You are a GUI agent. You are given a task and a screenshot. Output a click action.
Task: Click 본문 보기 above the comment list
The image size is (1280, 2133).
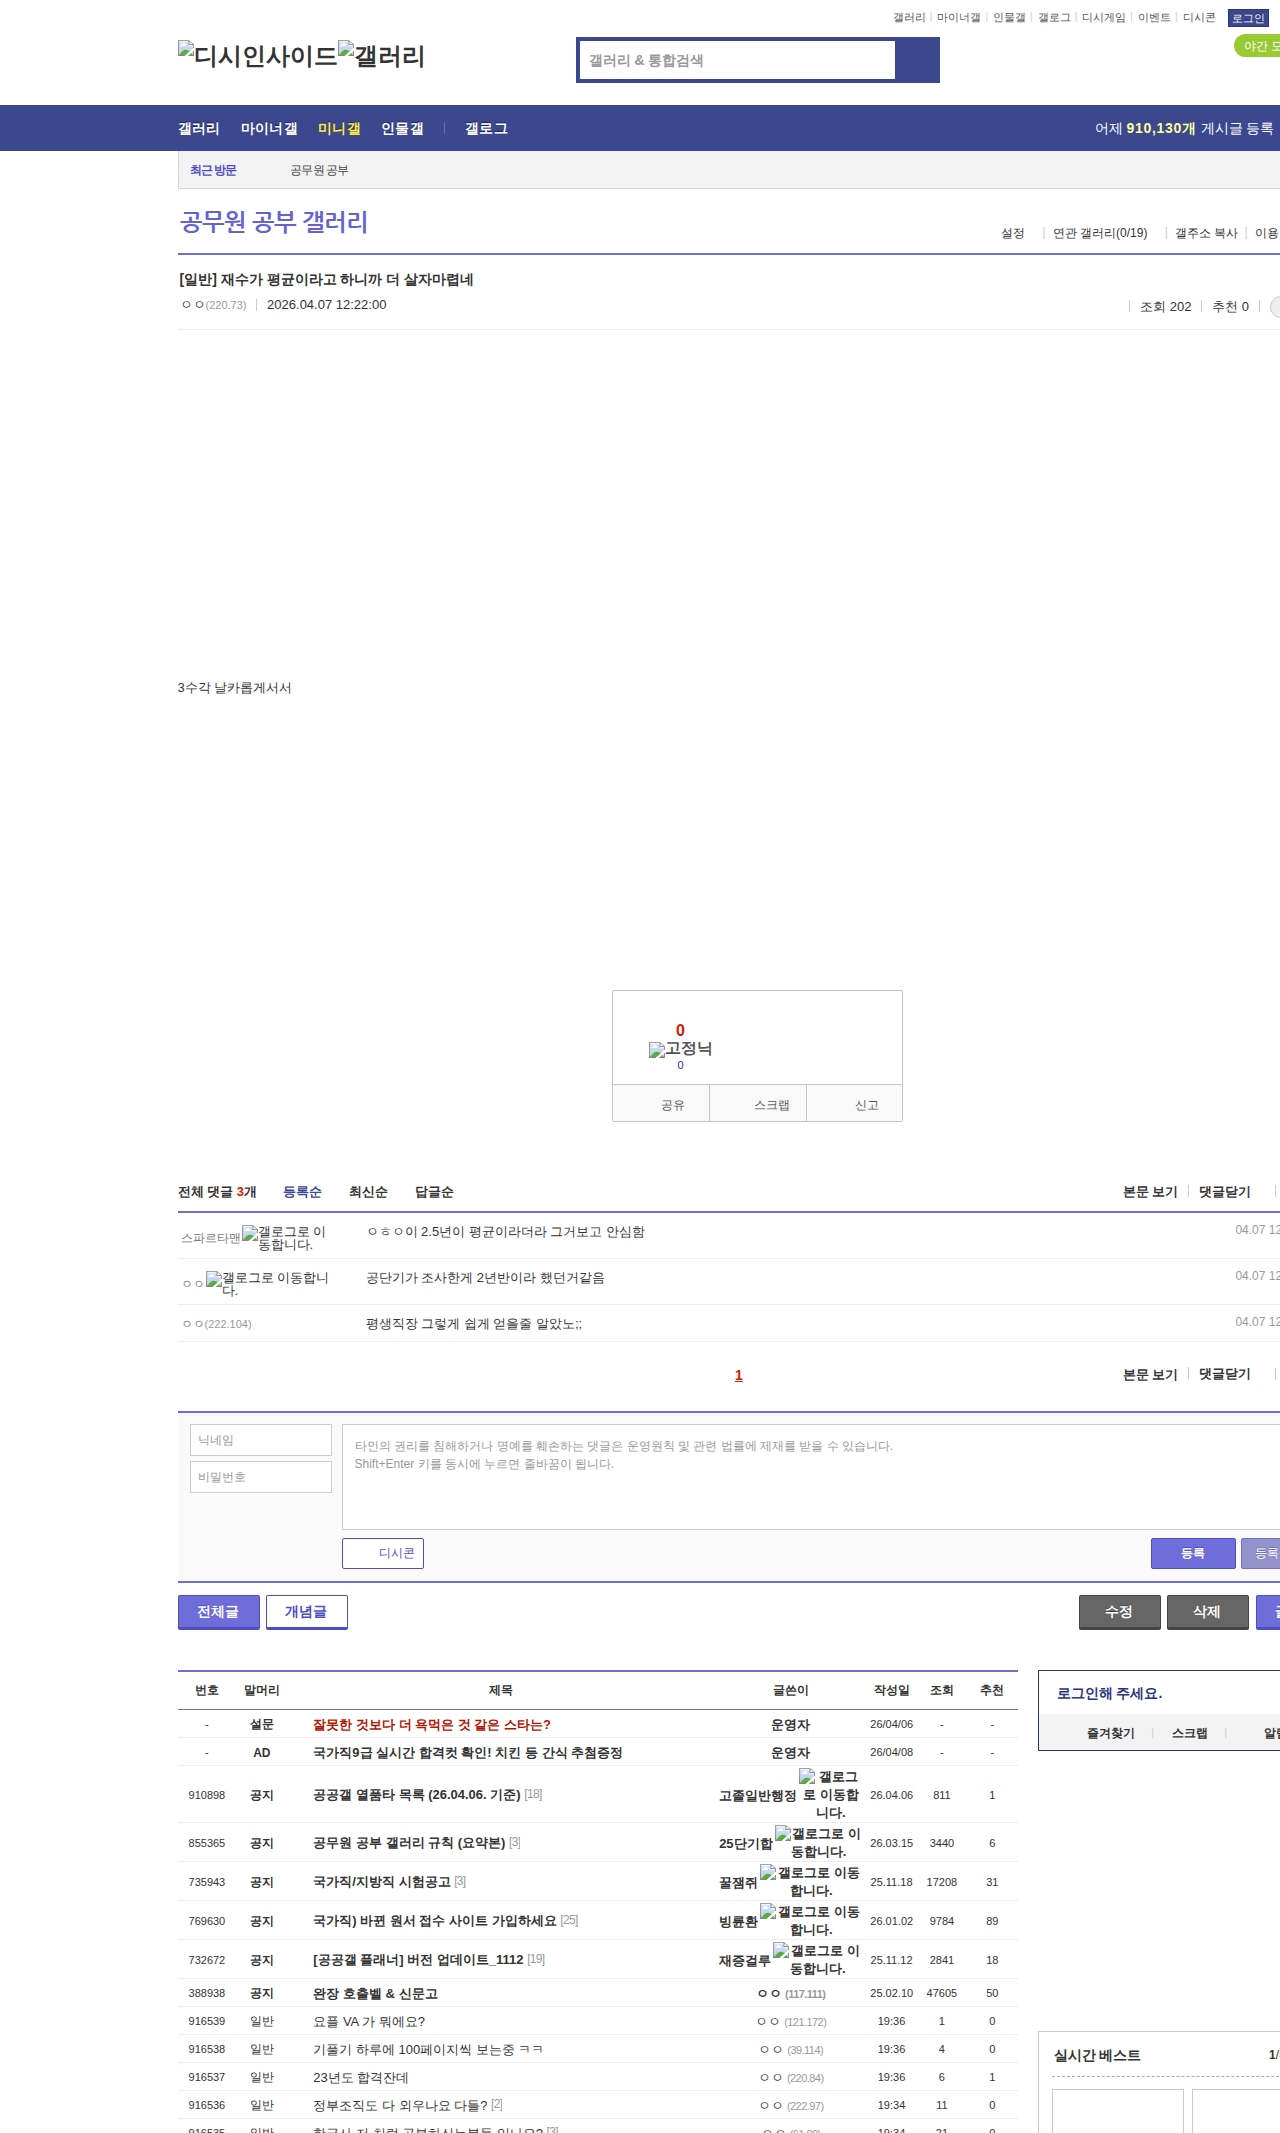(x=1149, y=1192)
